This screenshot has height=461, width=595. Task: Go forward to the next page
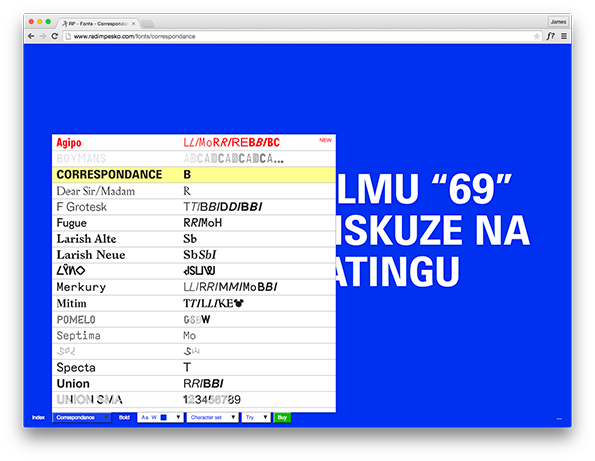coord(43,36)
